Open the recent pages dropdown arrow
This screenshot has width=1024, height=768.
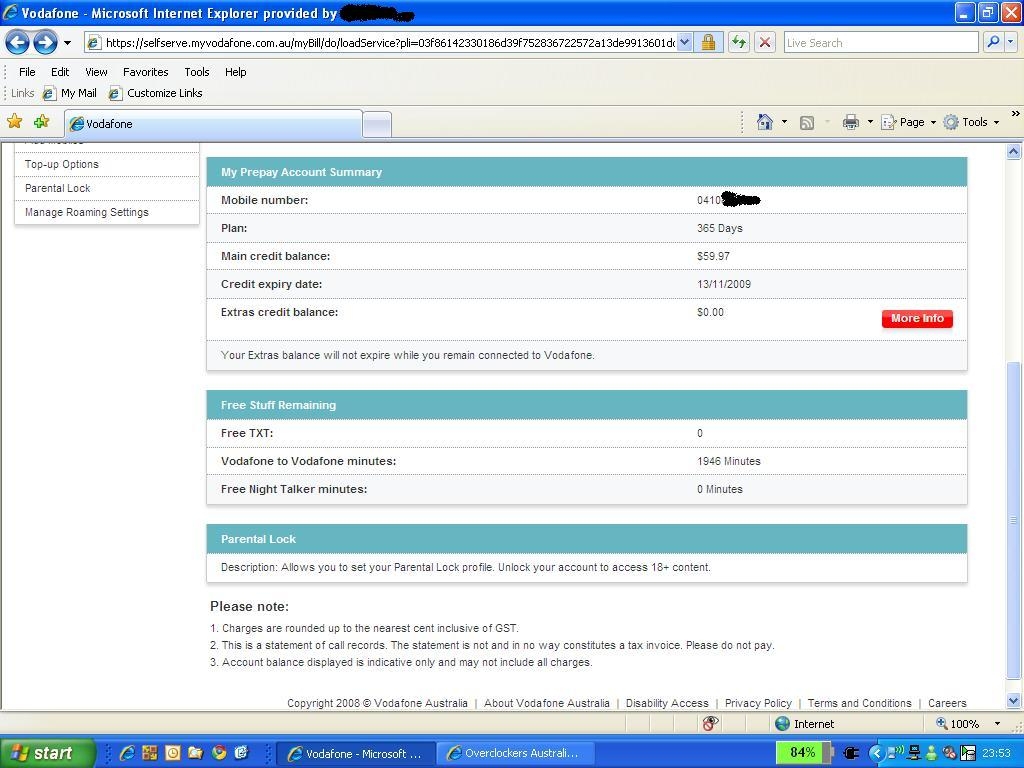(x=67, y=43)
